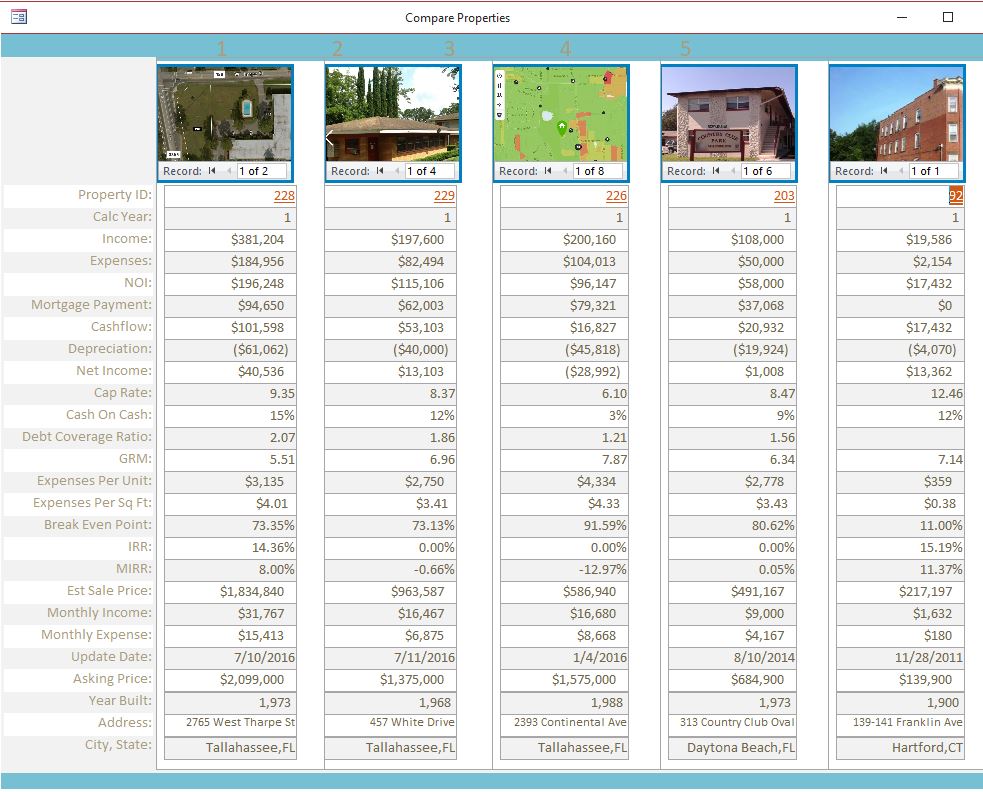Viewport: 983px width, 792px height.
Task: Go to previous photo for property 92
Action: [901, 171]
